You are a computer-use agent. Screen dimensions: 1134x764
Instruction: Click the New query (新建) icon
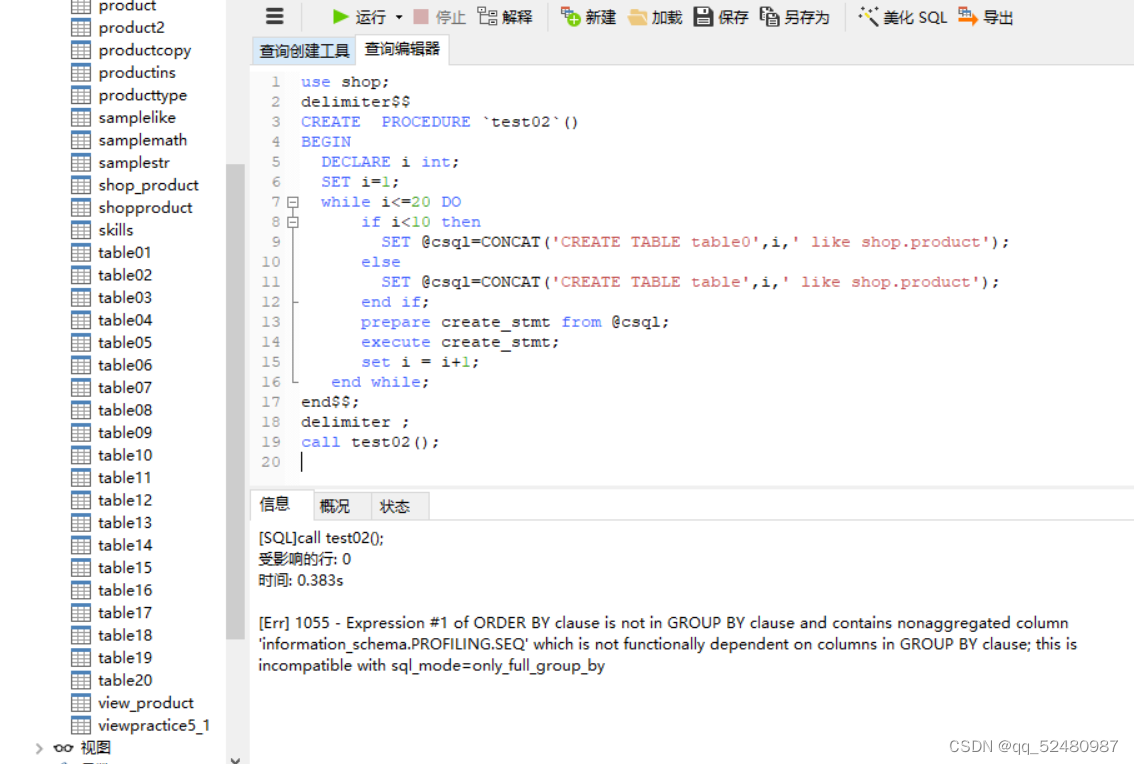tap(571, 16)
